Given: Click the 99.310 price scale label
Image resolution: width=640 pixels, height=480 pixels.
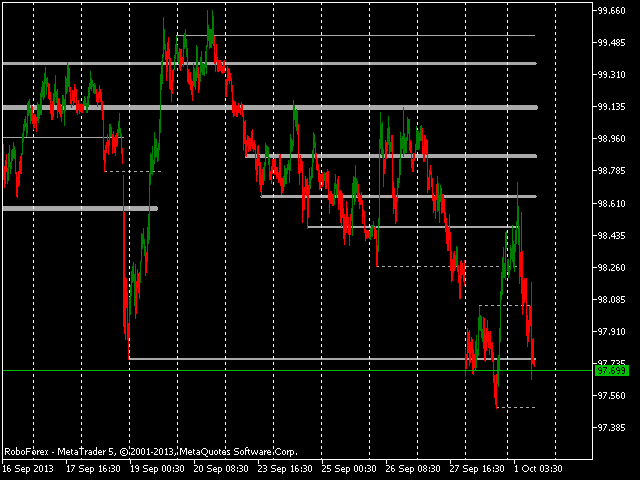Looking at the screenshot, I should [611, 75].
